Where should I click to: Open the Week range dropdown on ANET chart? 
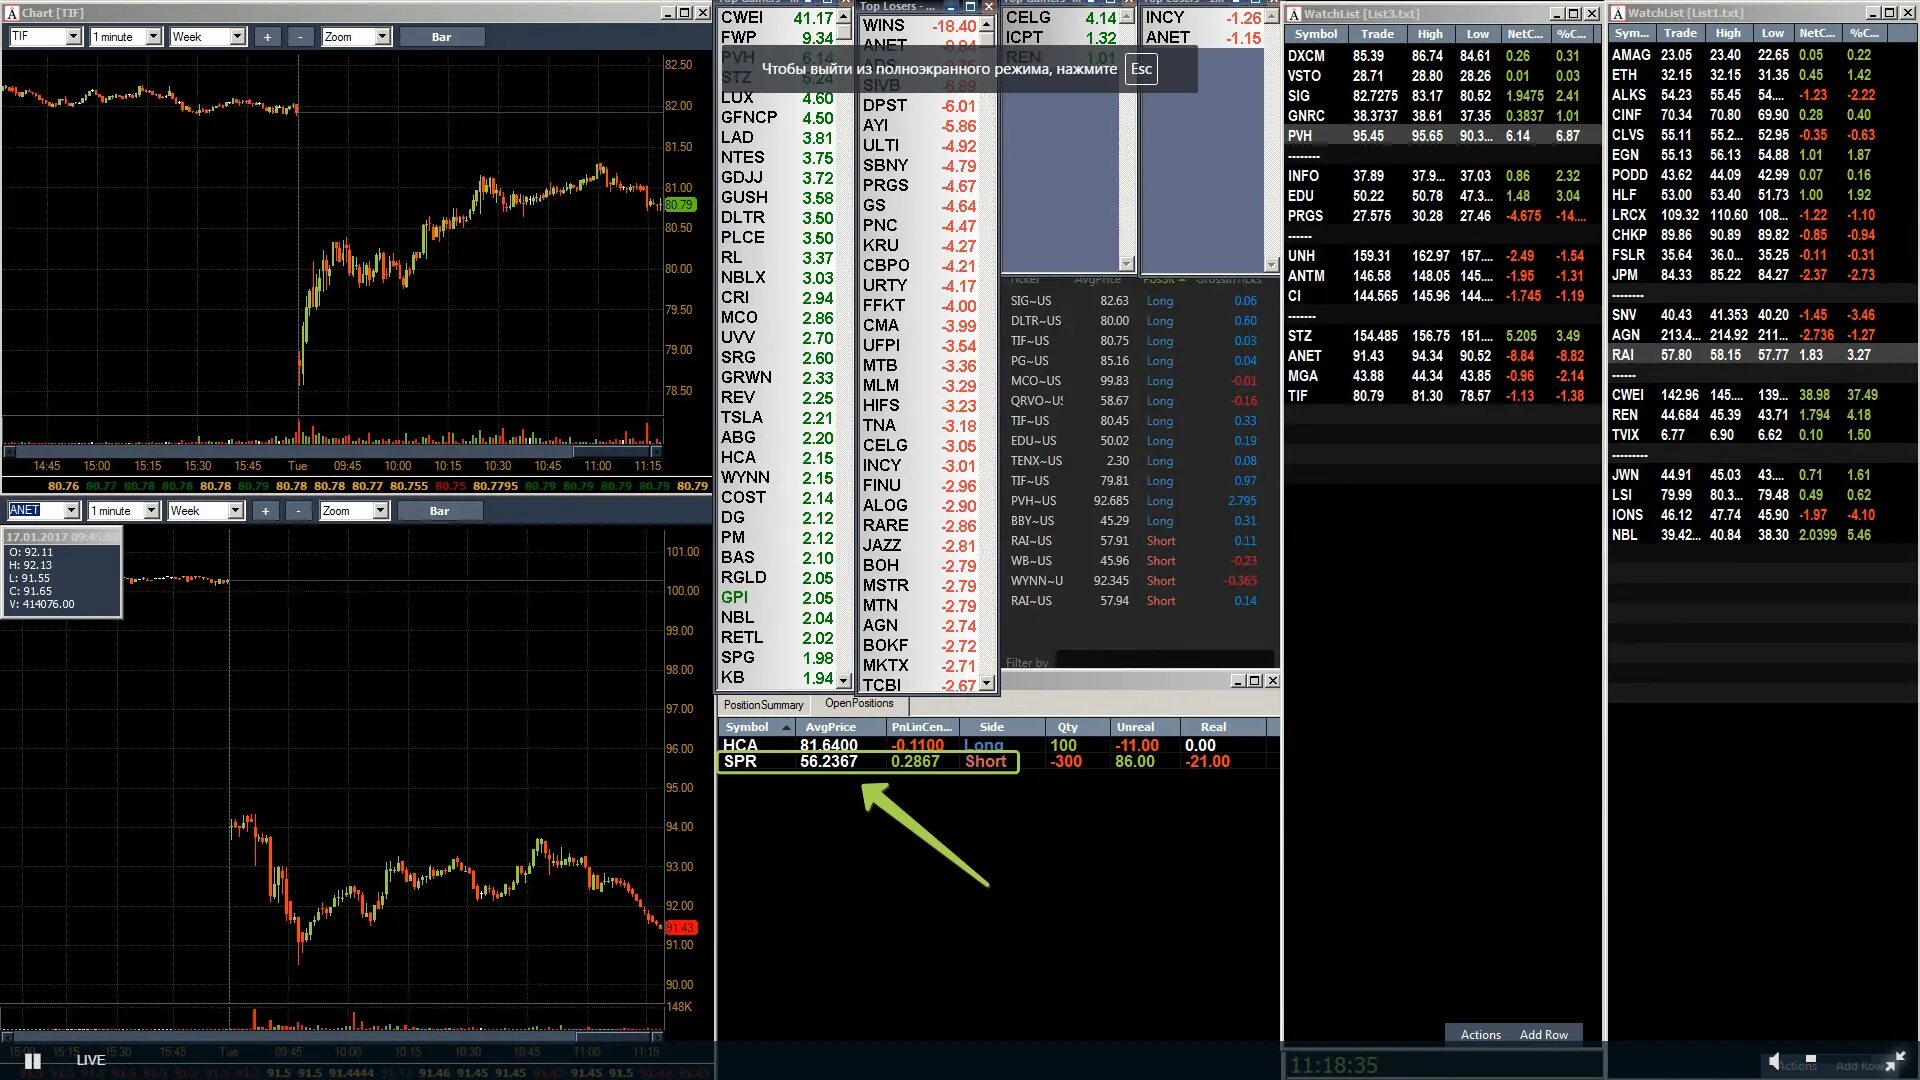pyautogui.click(x=235, y=511)
